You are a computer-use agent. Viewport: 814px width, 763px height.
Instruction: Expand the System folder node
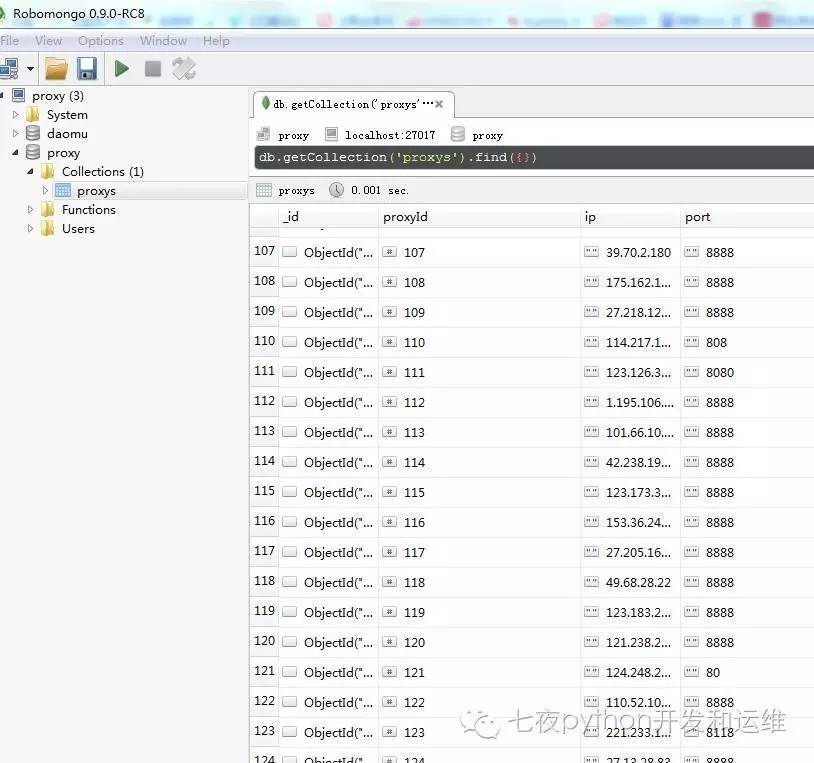point(16,114)
